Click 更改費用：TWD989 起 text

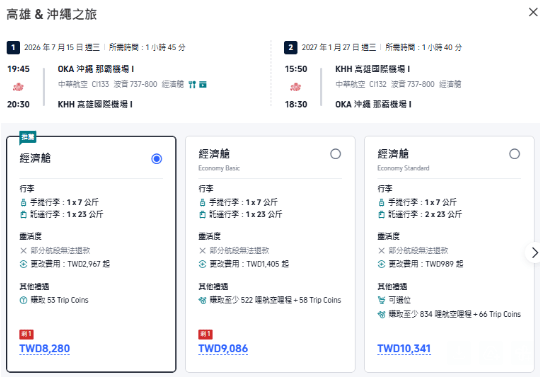[426, 264]
